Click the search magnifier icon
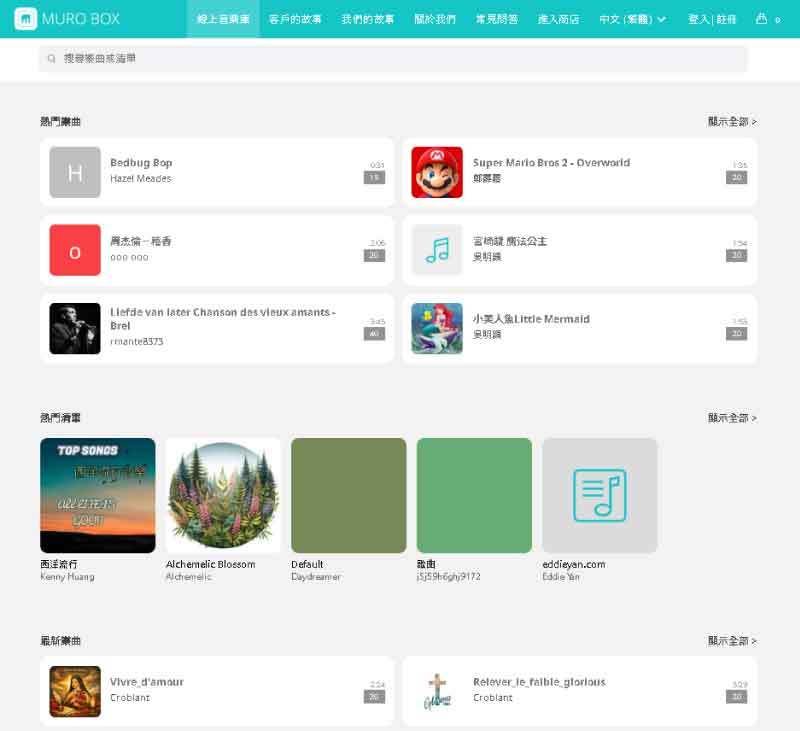800x731 pixels. pyautogui.click(x=52, y=59)
